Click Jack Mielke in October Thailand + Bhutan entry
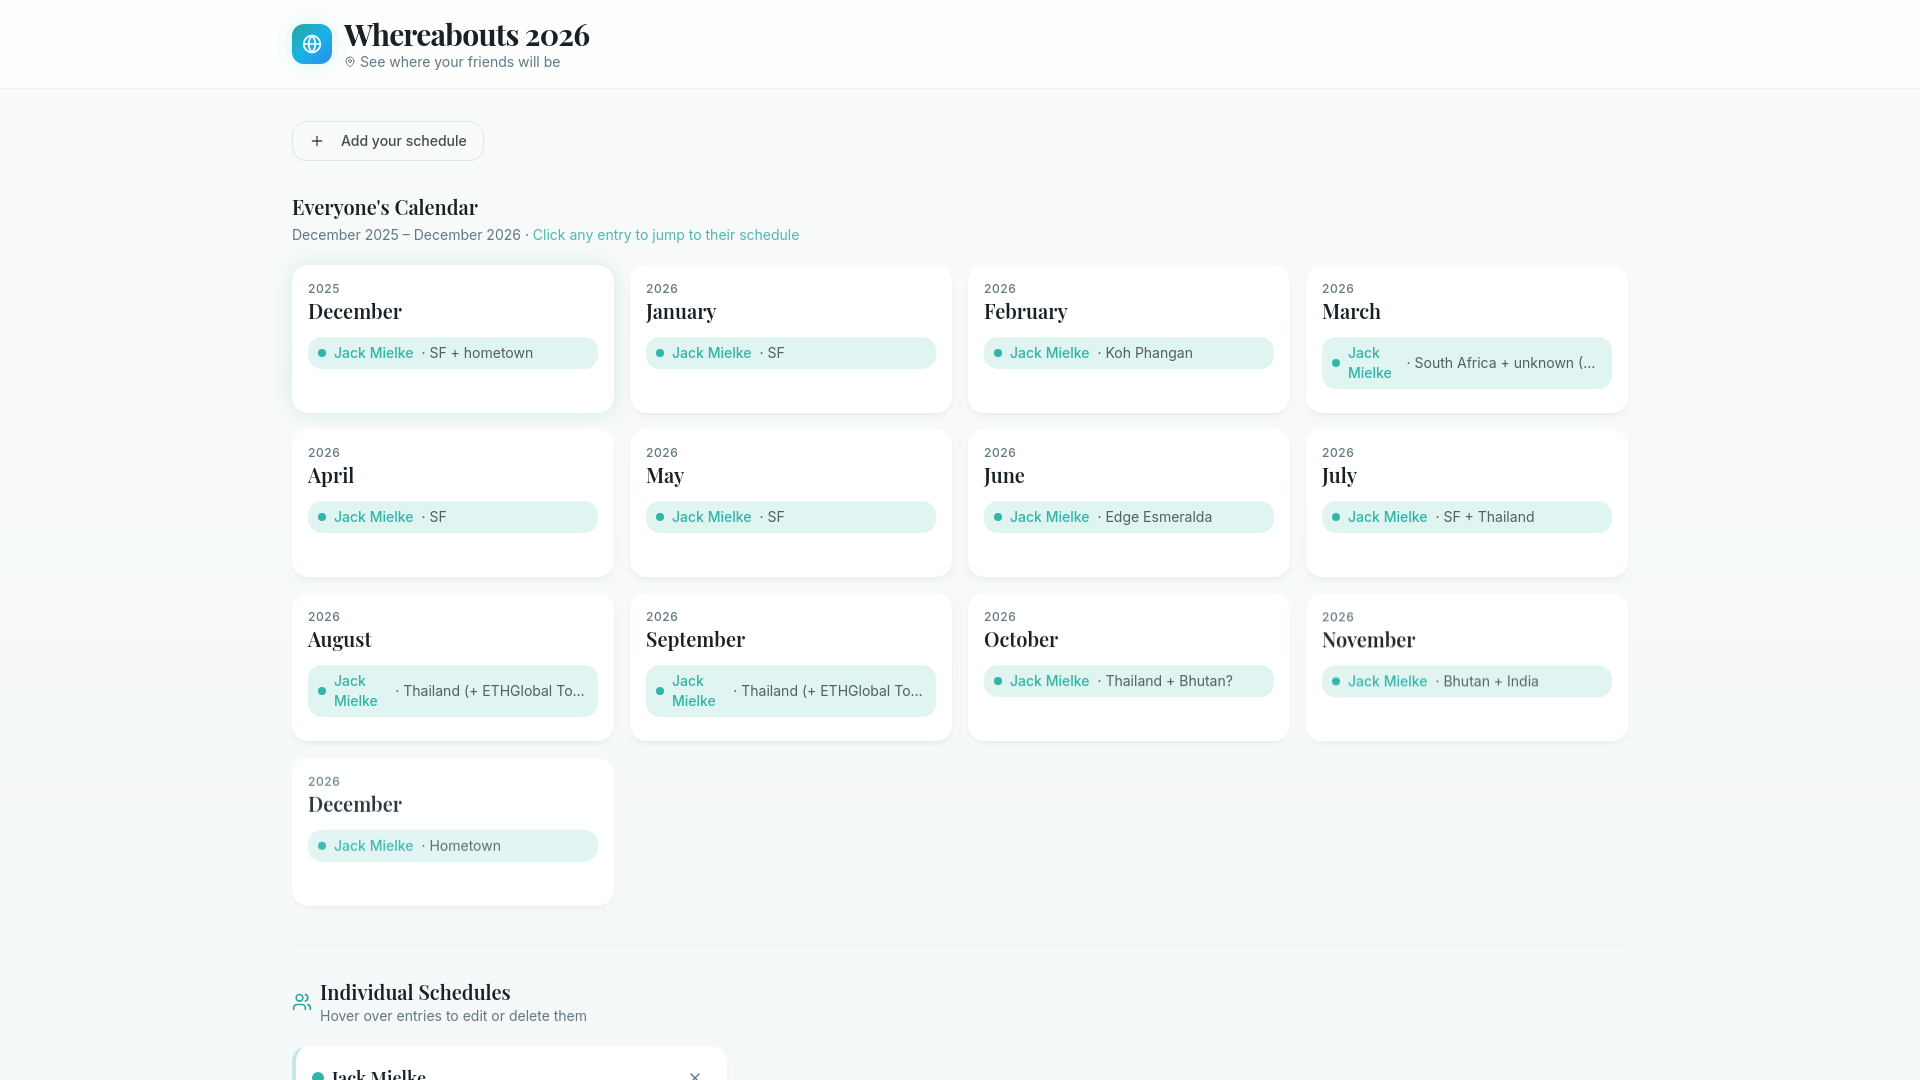 tap(1049, 681)
